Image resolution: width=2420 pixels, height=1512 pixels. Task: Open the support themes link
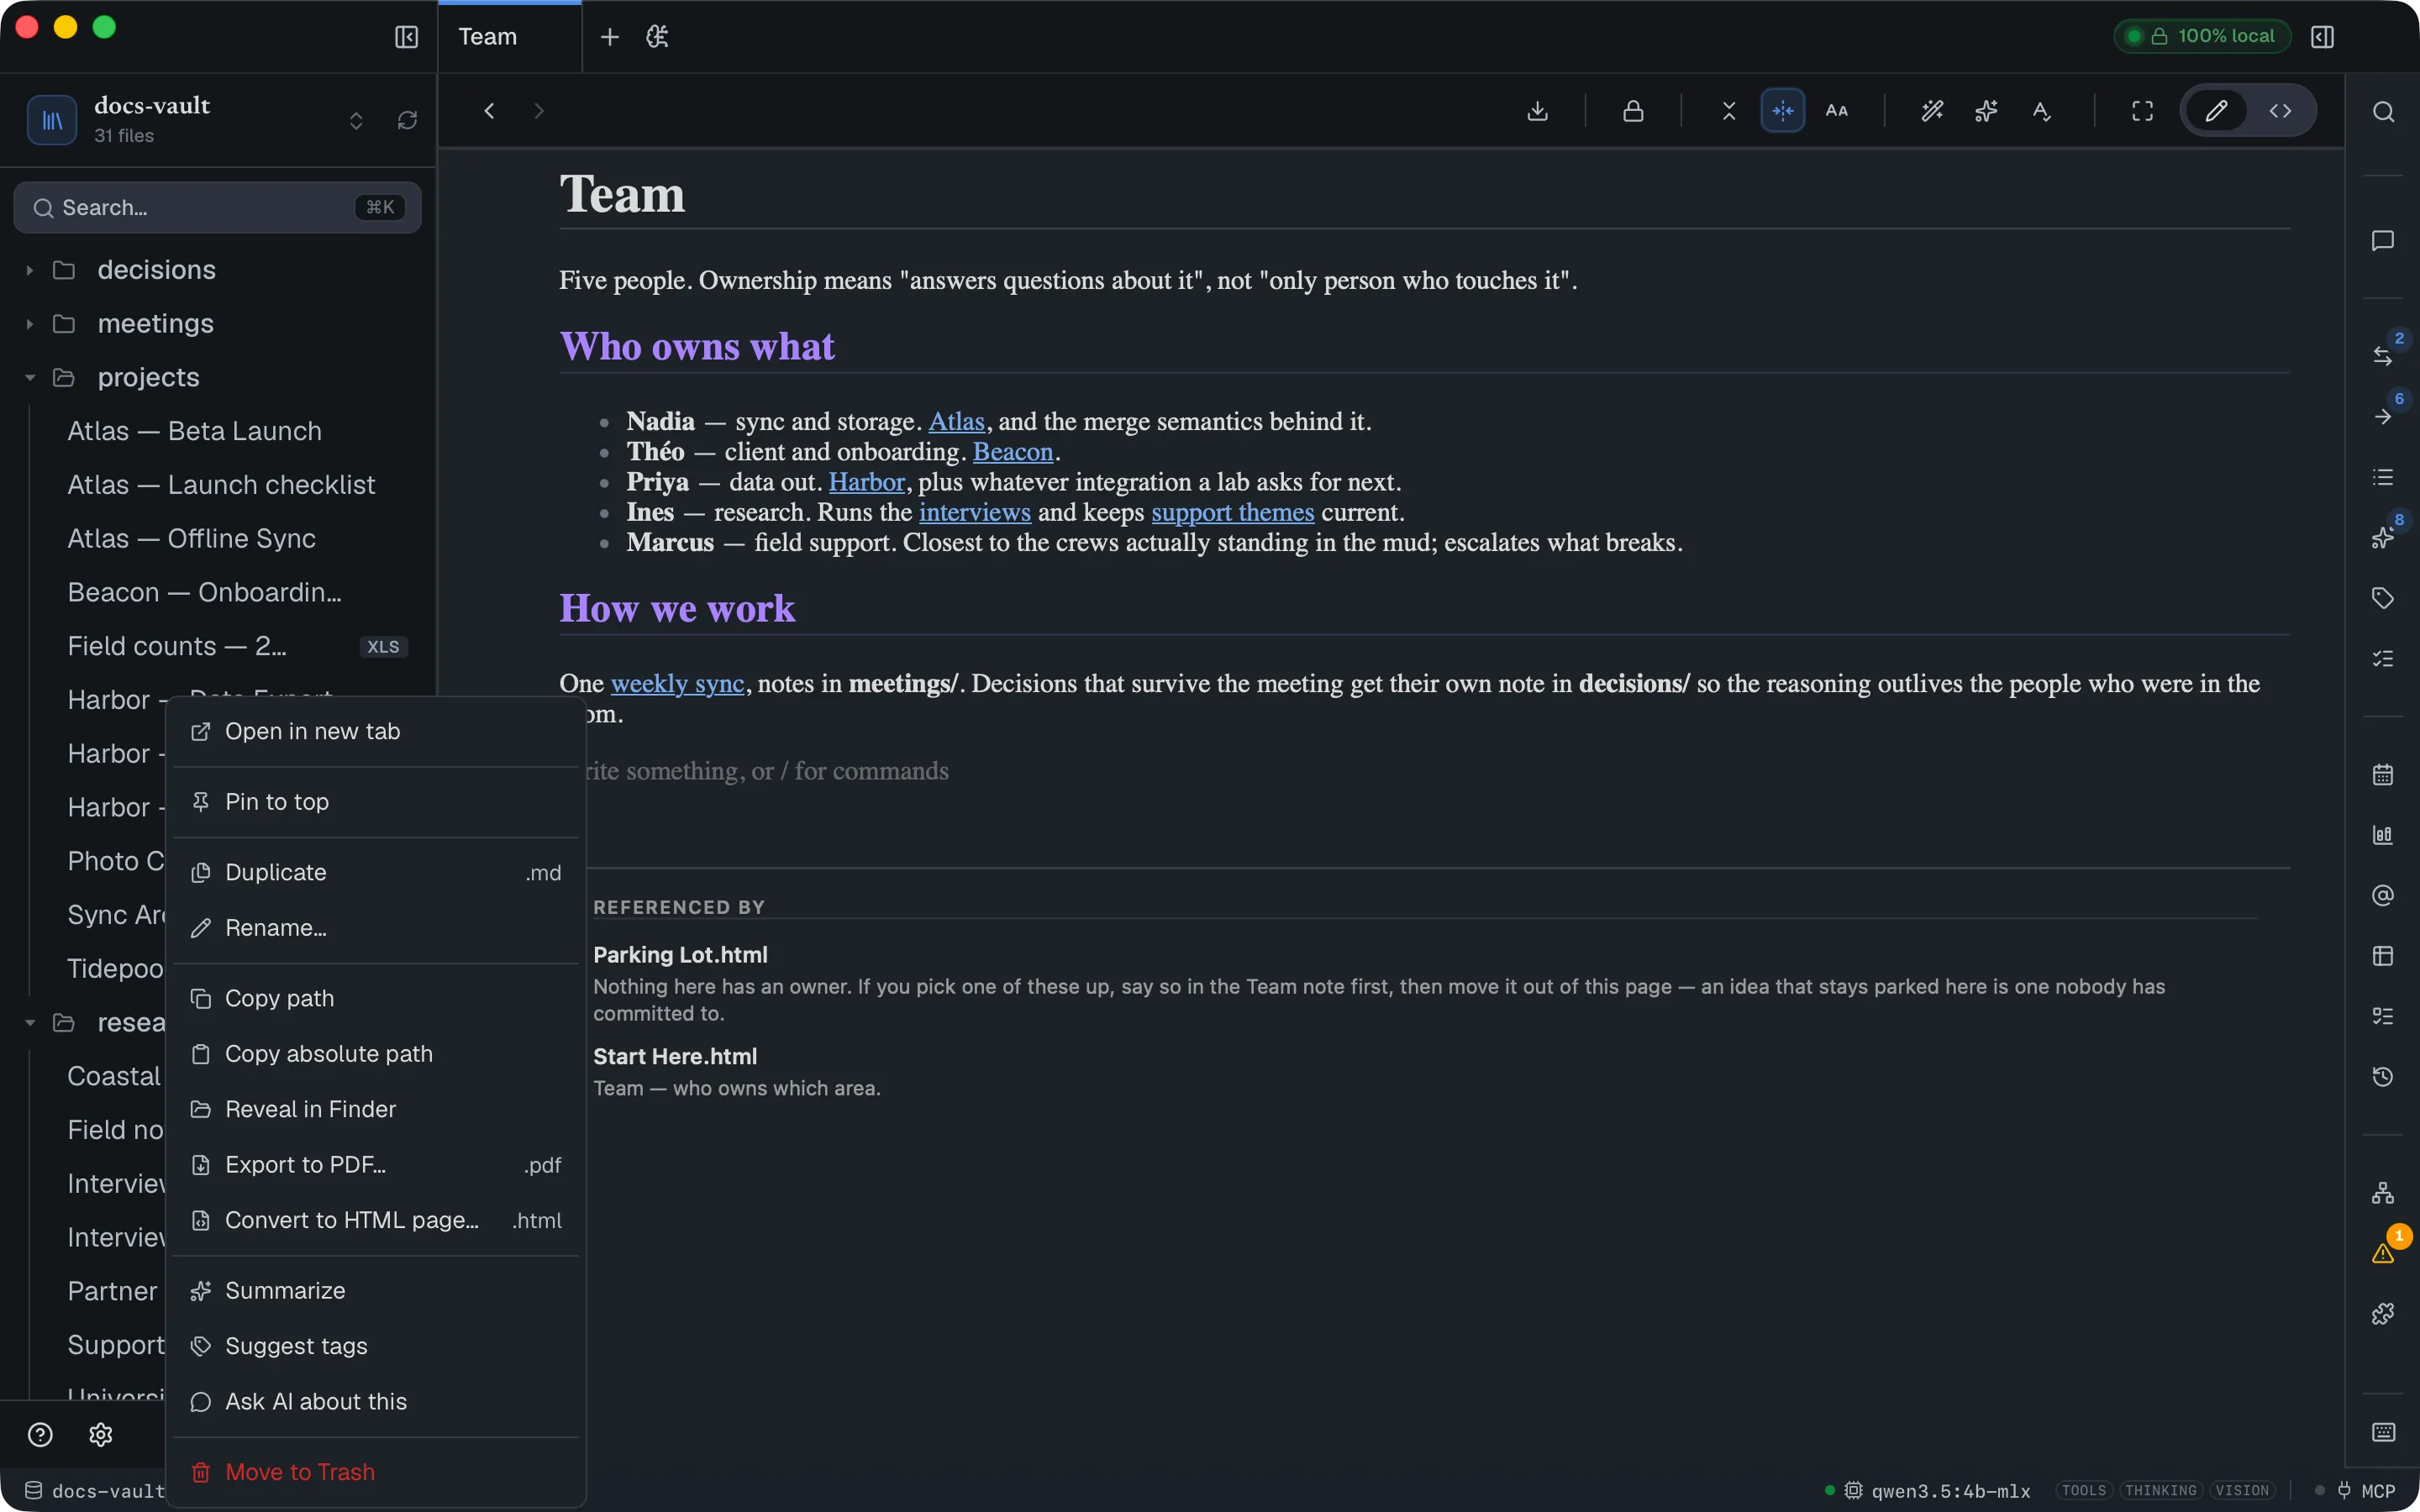(x=1232, y=513)
